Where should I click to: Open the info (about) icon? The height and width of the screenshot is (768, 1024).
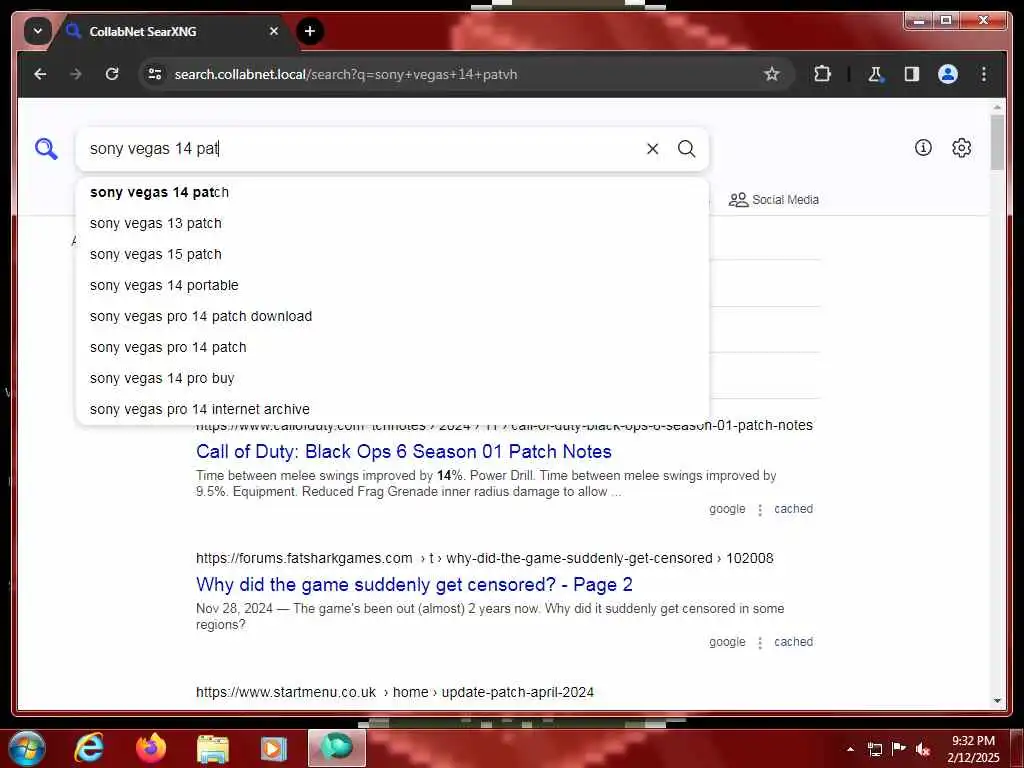click(923, 148)
